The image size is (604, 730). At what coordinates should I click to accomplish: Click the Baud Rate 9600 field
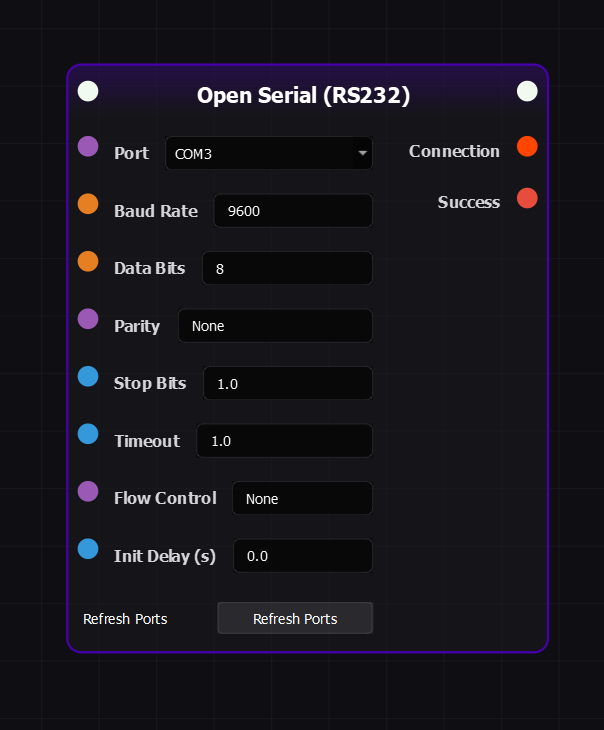[293, 211]
